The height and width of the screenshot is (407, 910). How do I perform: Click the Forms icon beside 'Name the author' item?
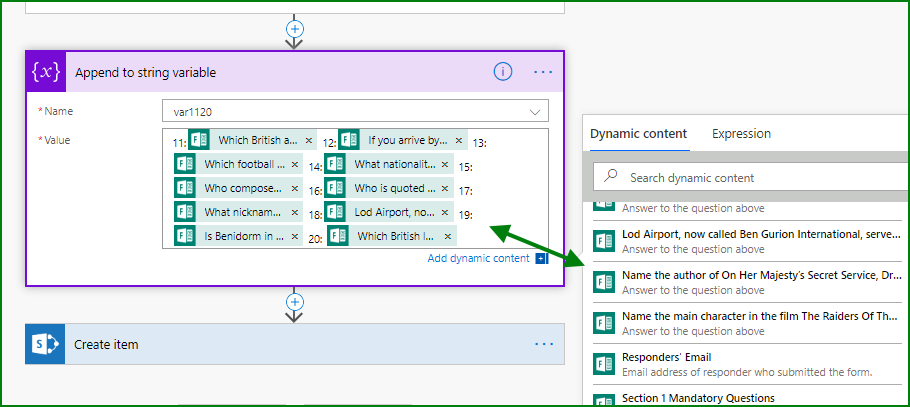pos(604,282)
